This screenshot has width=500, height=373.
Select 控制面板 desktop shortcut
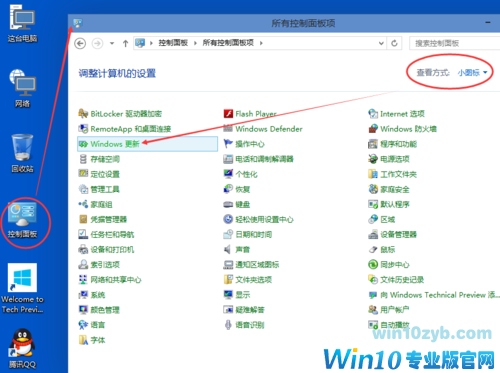click(22, 220)
